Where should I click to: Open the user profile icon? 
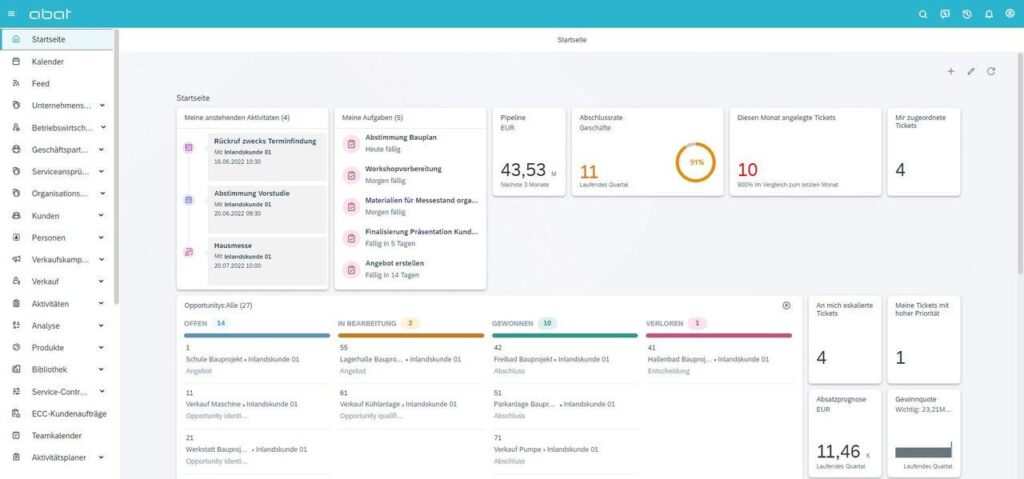coord(1010,14)
